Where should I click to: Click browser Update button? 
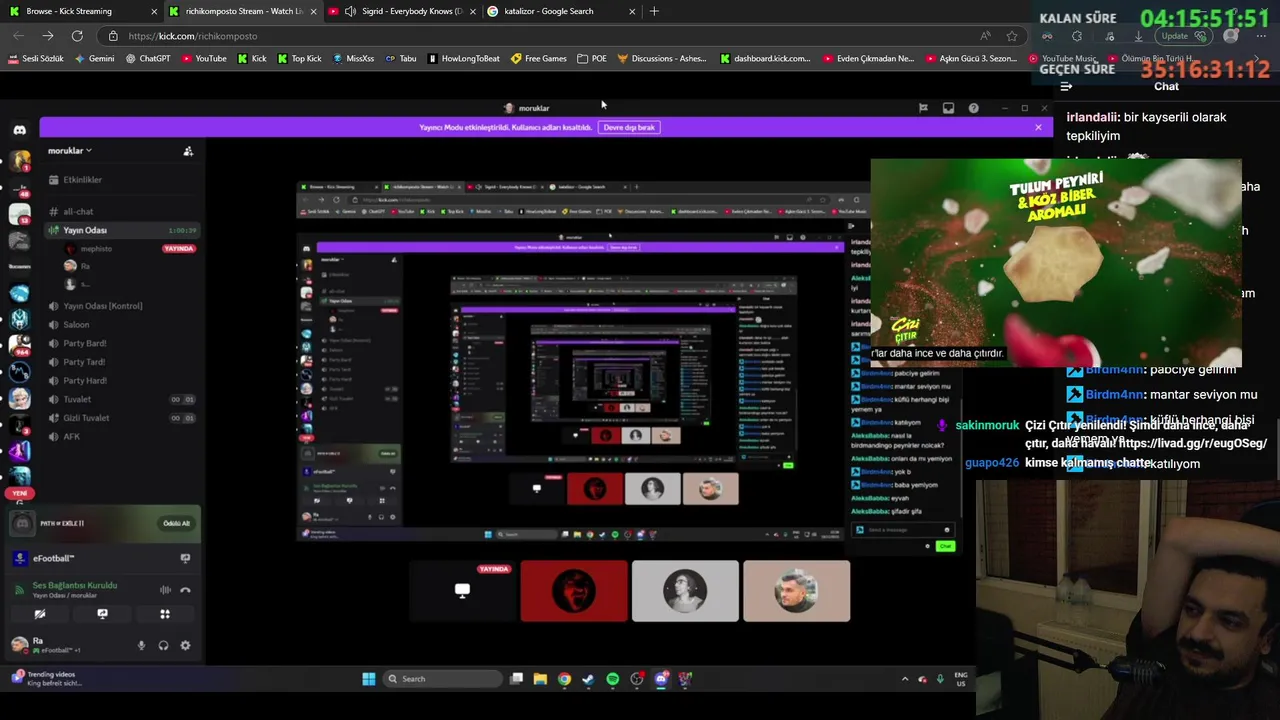click(1182, 36)
